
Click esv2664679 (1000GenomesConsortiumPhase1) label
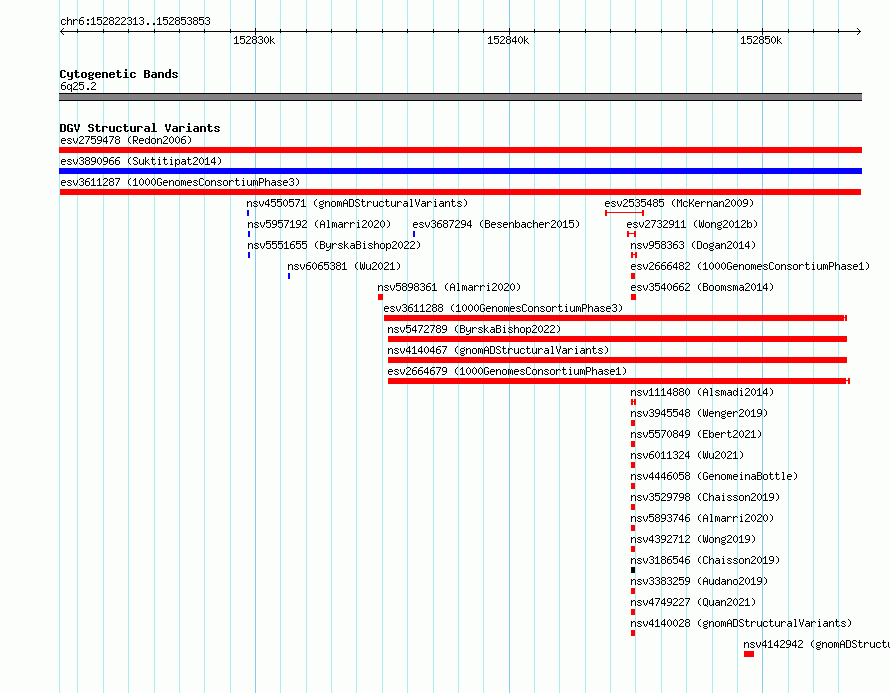(x=507, y=371)
